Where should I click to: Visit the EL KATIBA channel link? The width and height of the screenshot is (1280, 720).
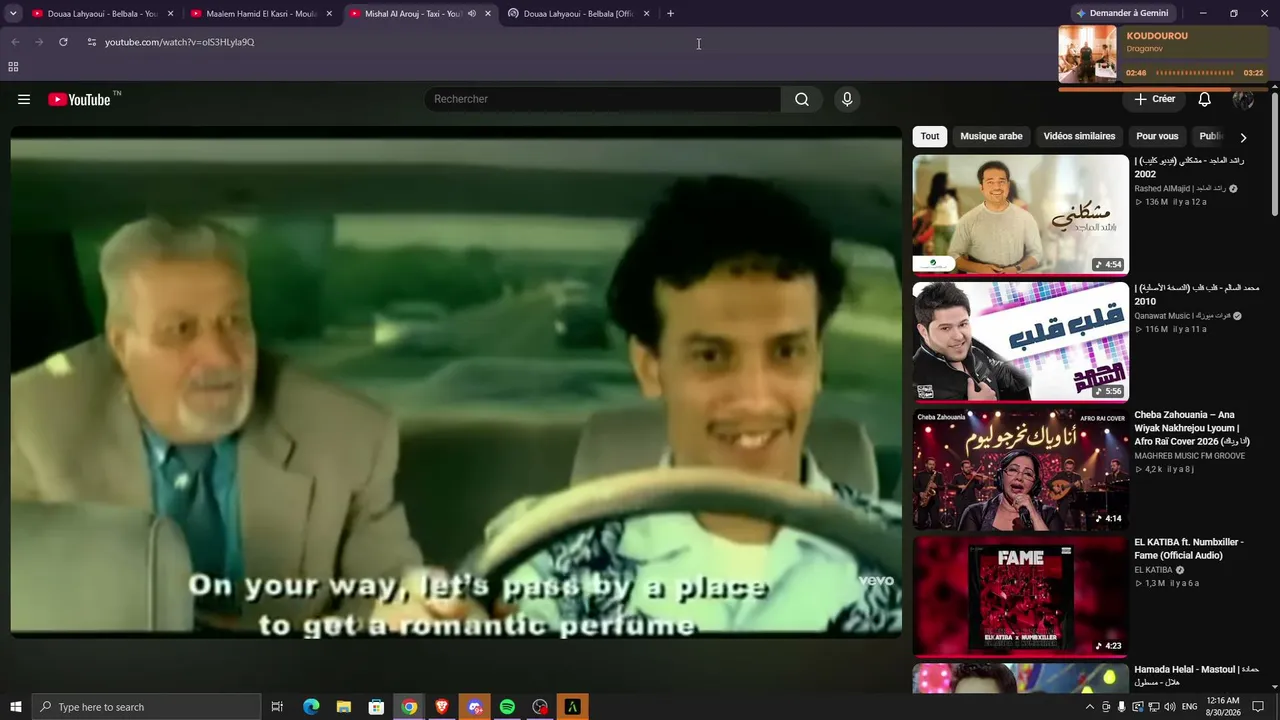click(1153, 570)
